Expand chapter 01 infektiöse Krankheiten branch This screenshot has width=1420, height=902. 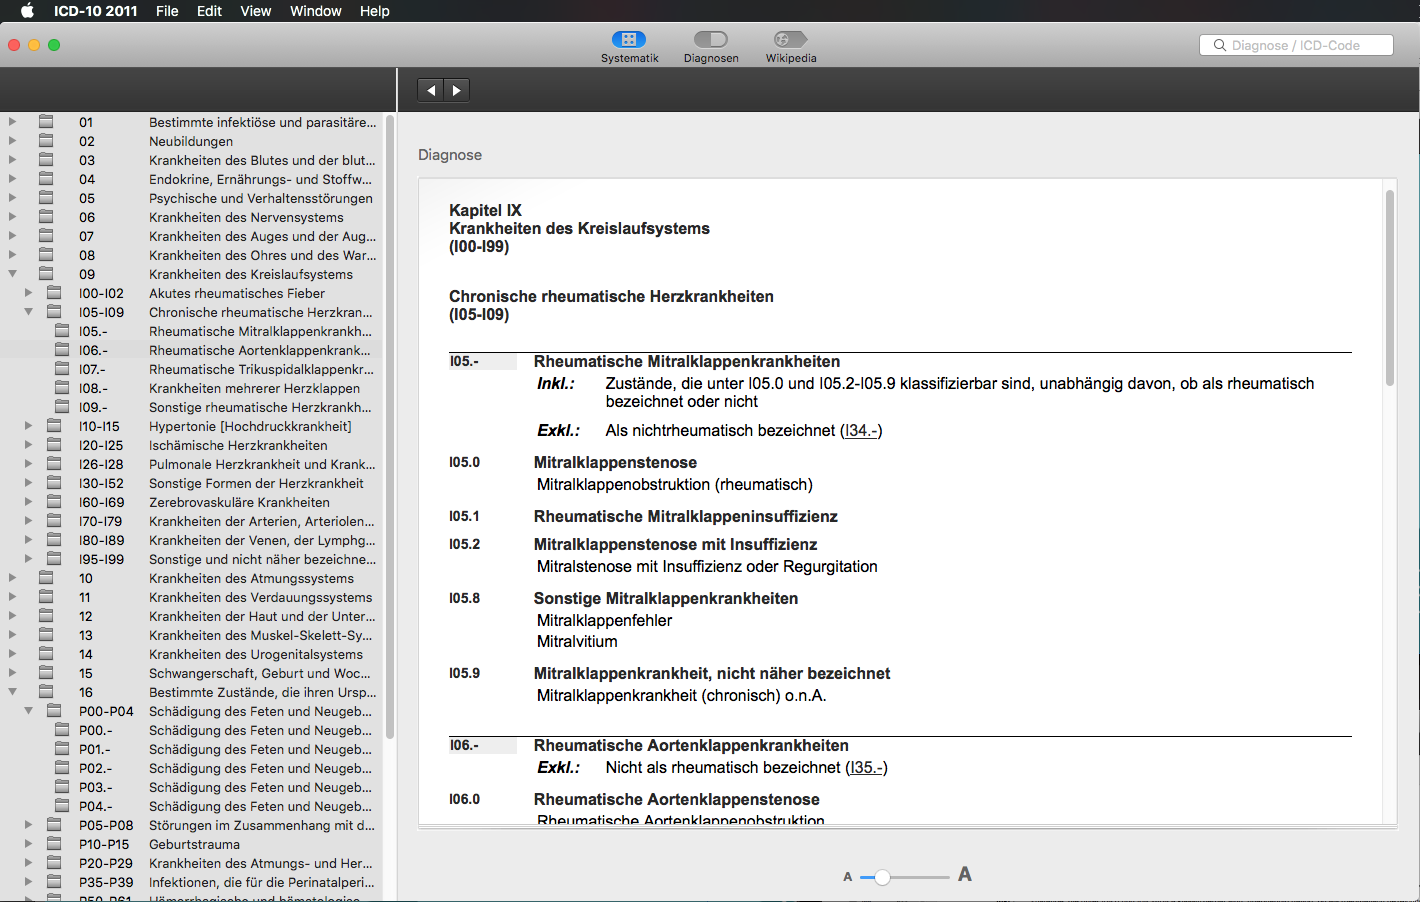pyautogui.click(x=12, y=122)
